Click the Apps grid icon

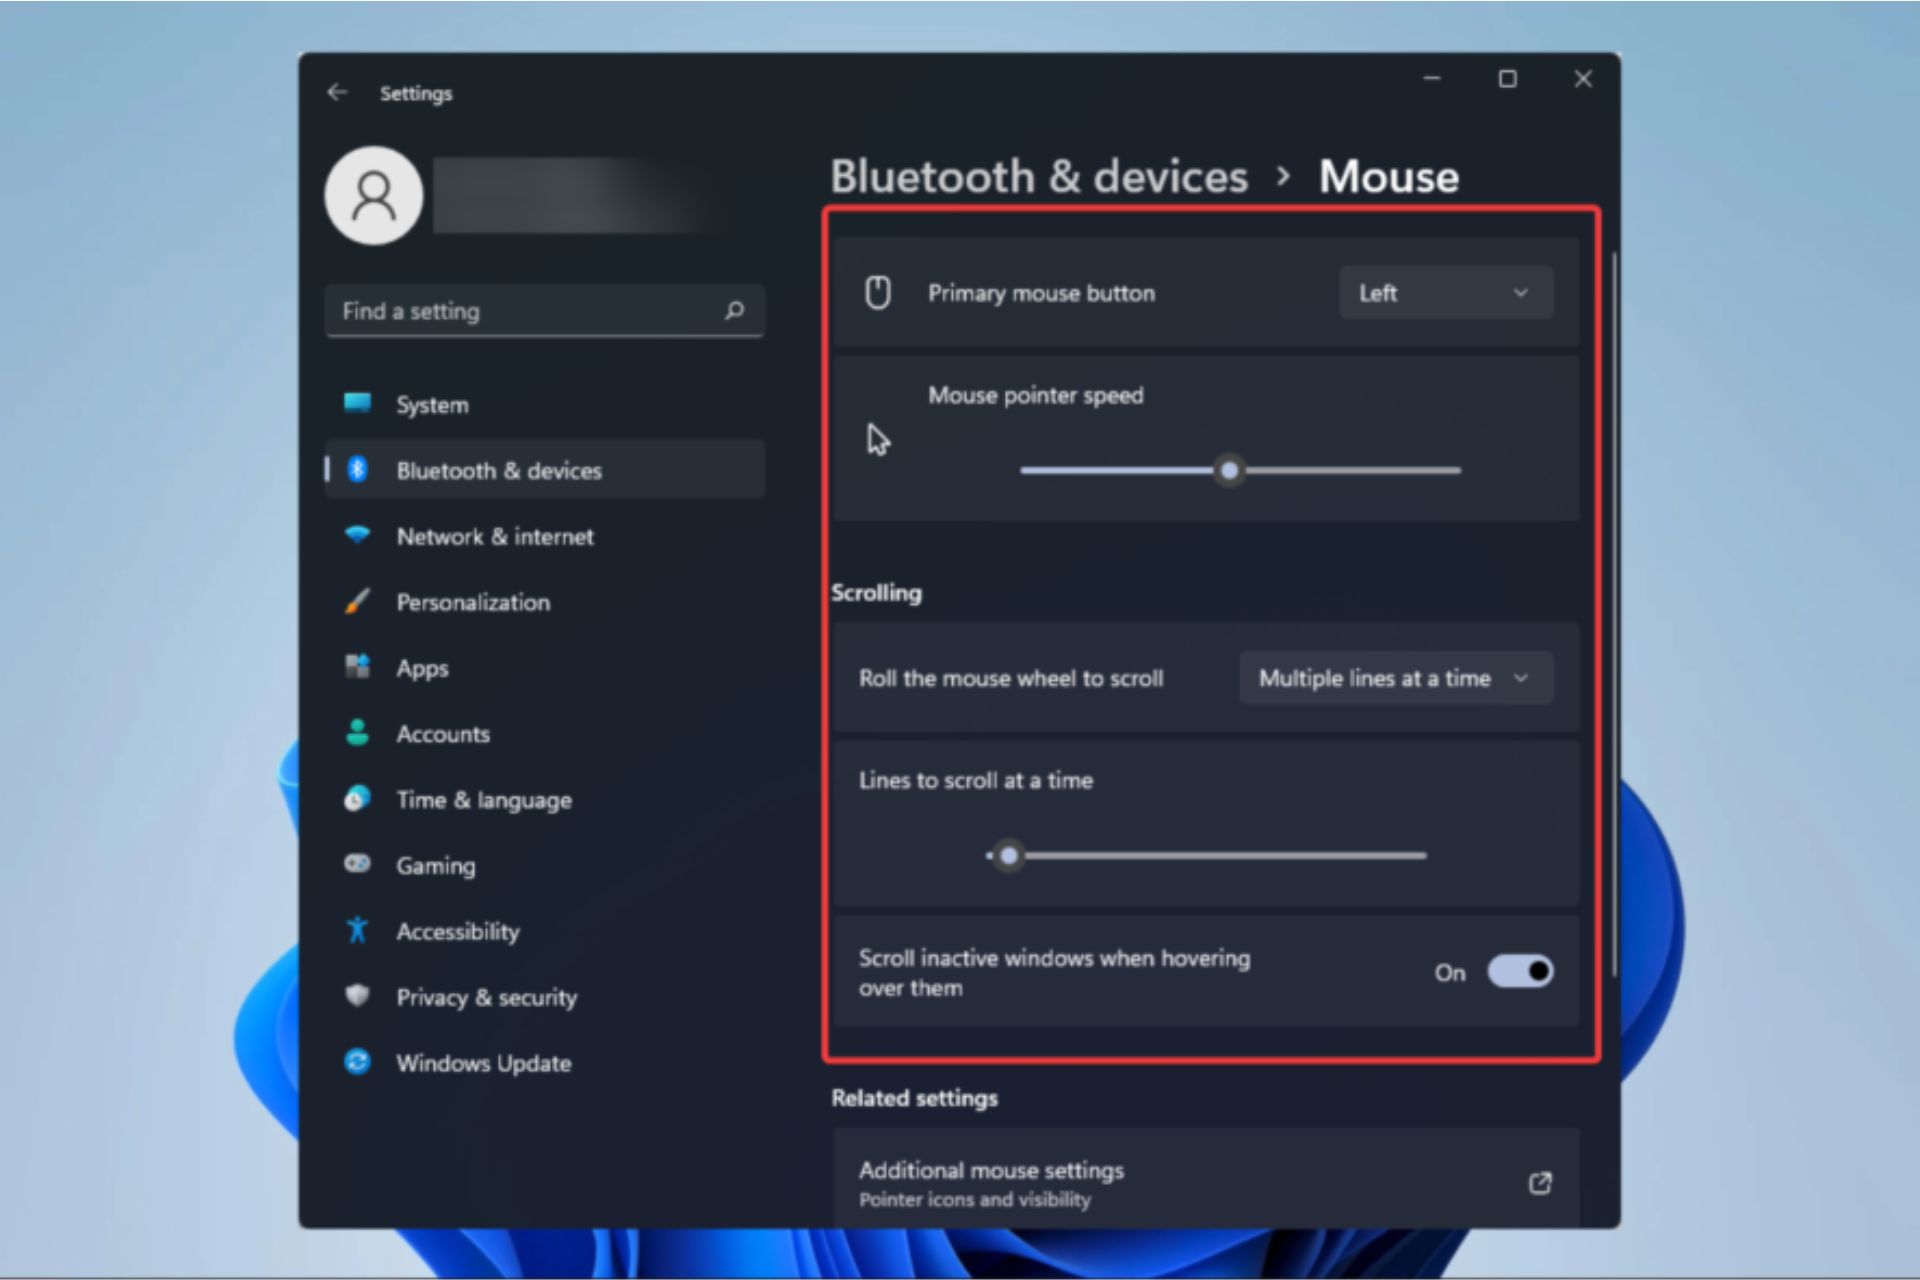357,666
